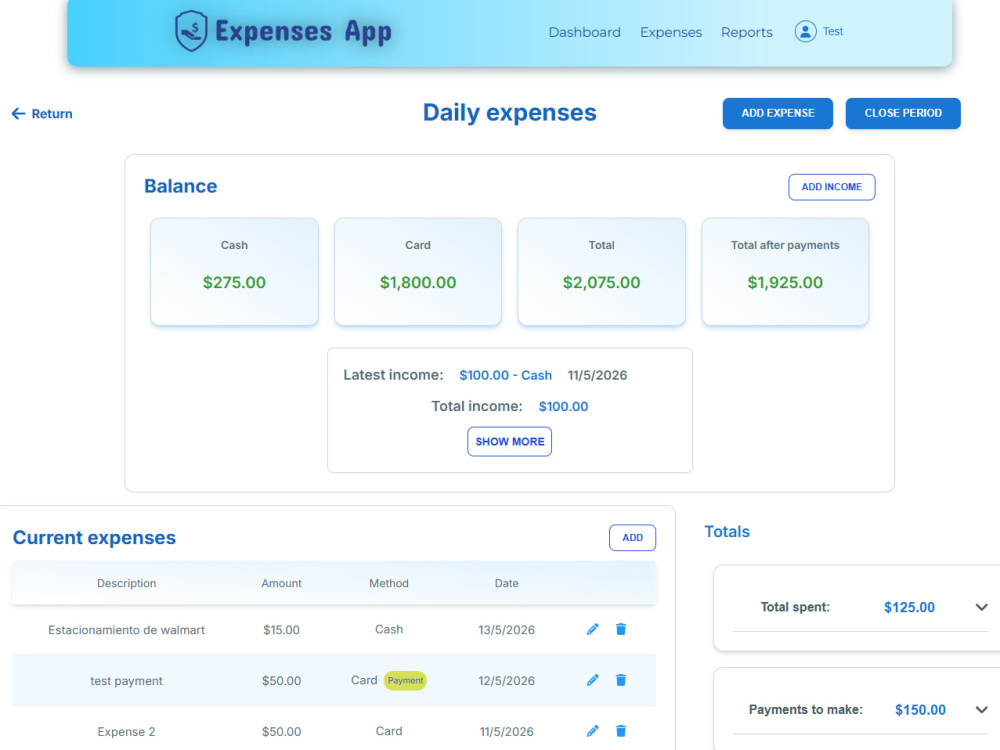Click the $1,925.00 amount
Image resolution: width=1000 pixels, height=750 pixels.
pyautogui.click(x=785, y=283)
